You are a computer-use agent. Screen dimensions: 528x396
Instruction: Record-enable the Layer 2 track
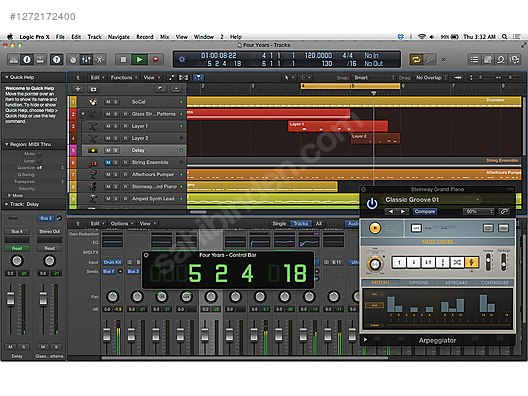126,138
